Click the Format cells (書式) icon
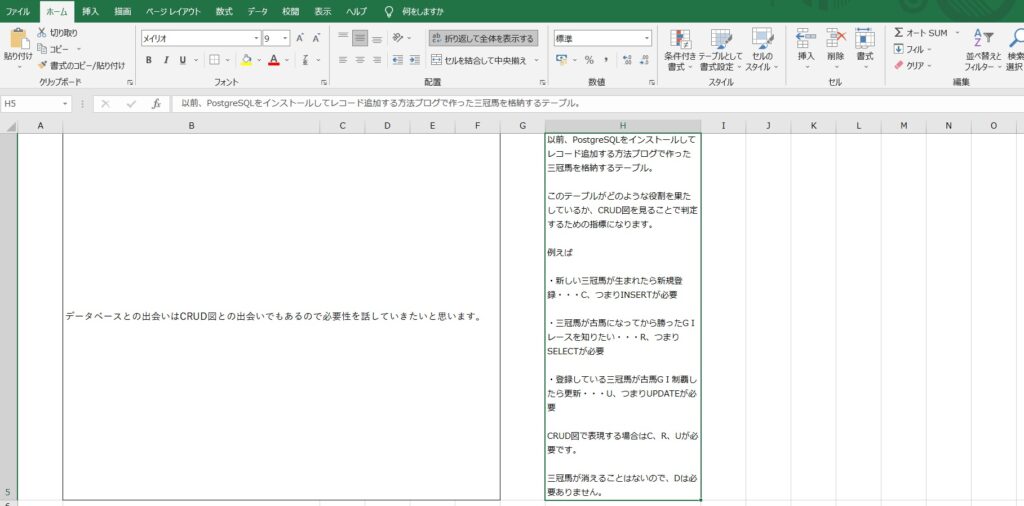This screenshot has width=1024, height=506. pos(865,39)
